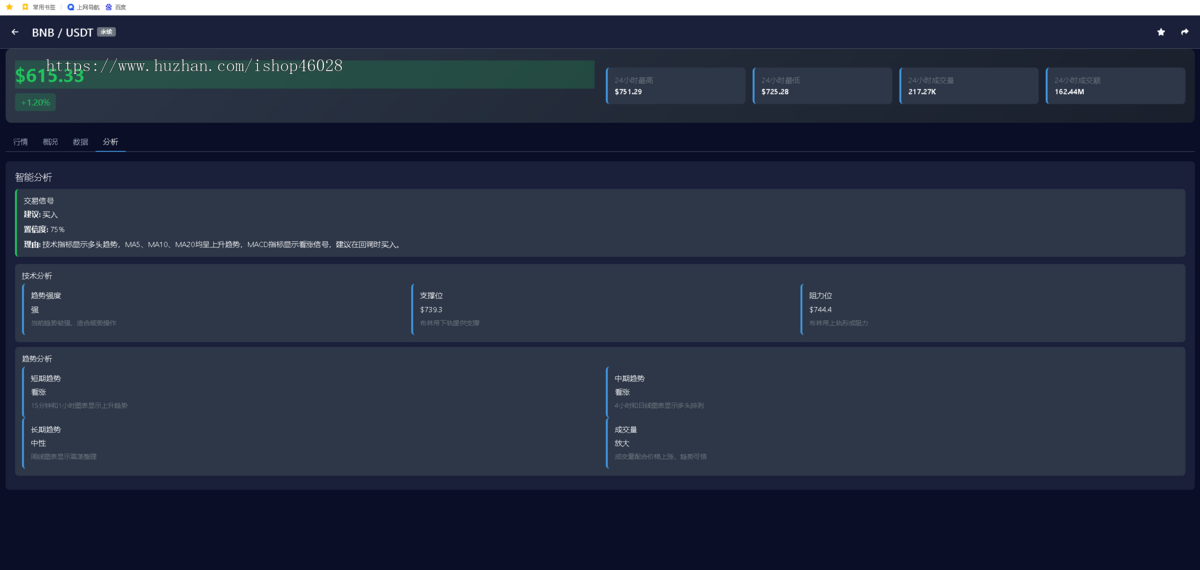The width and height of the screenshot is (1200, 570).
Task: Click the 趋势强度 card title
Action: (46, 295)
